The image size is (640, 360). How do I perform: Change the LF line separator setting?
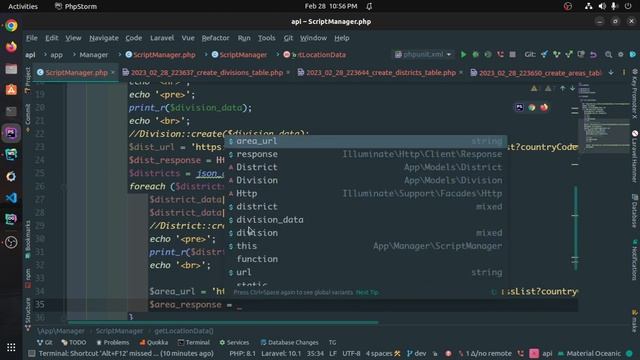(333, 353)
